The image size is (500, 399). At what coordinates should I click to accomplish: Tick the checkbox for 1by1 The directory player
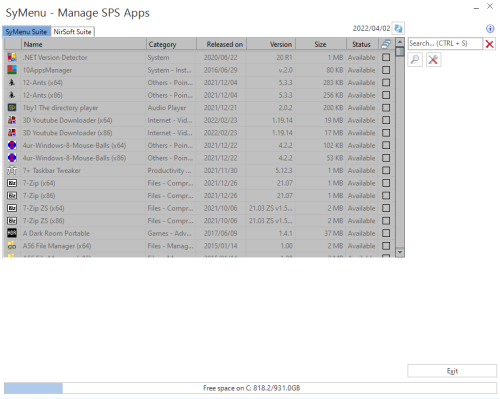pos(386,108)
